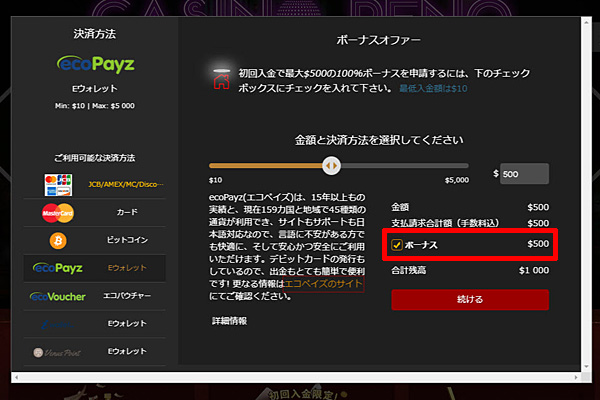Click the $5,000 maximum slider label
Viewport: 600px width, 400px height.
tap(457, 180)
